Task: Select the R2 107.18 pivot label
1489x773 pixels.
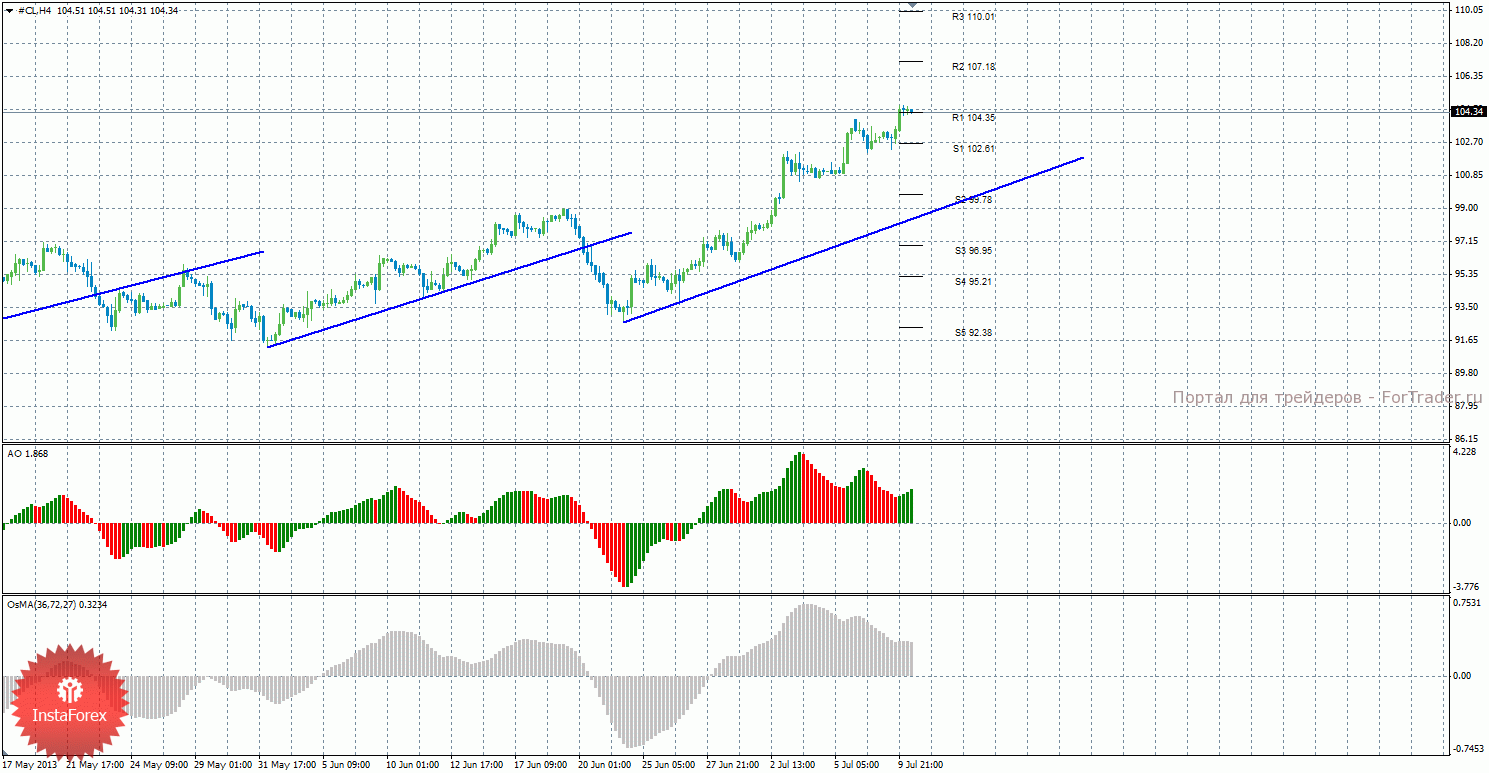Action: [973, 67]
